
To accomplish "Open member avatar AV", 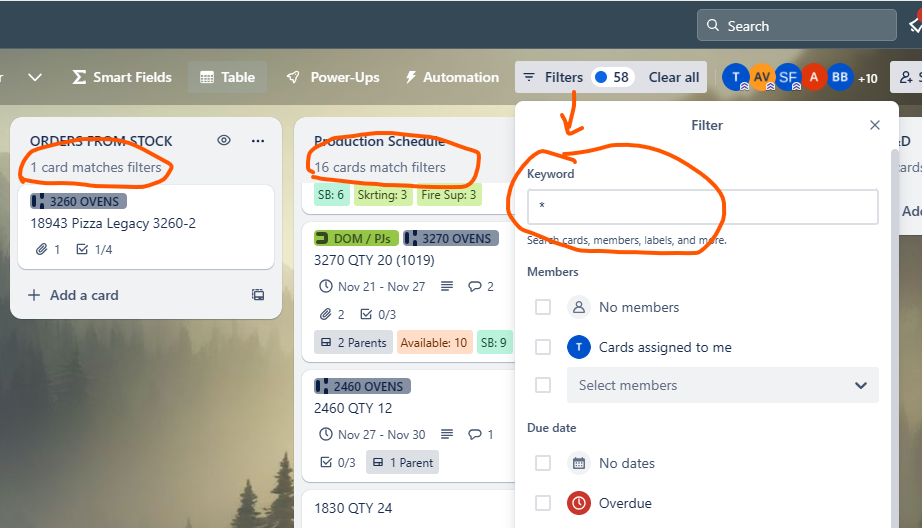I will tap(761, 77).
